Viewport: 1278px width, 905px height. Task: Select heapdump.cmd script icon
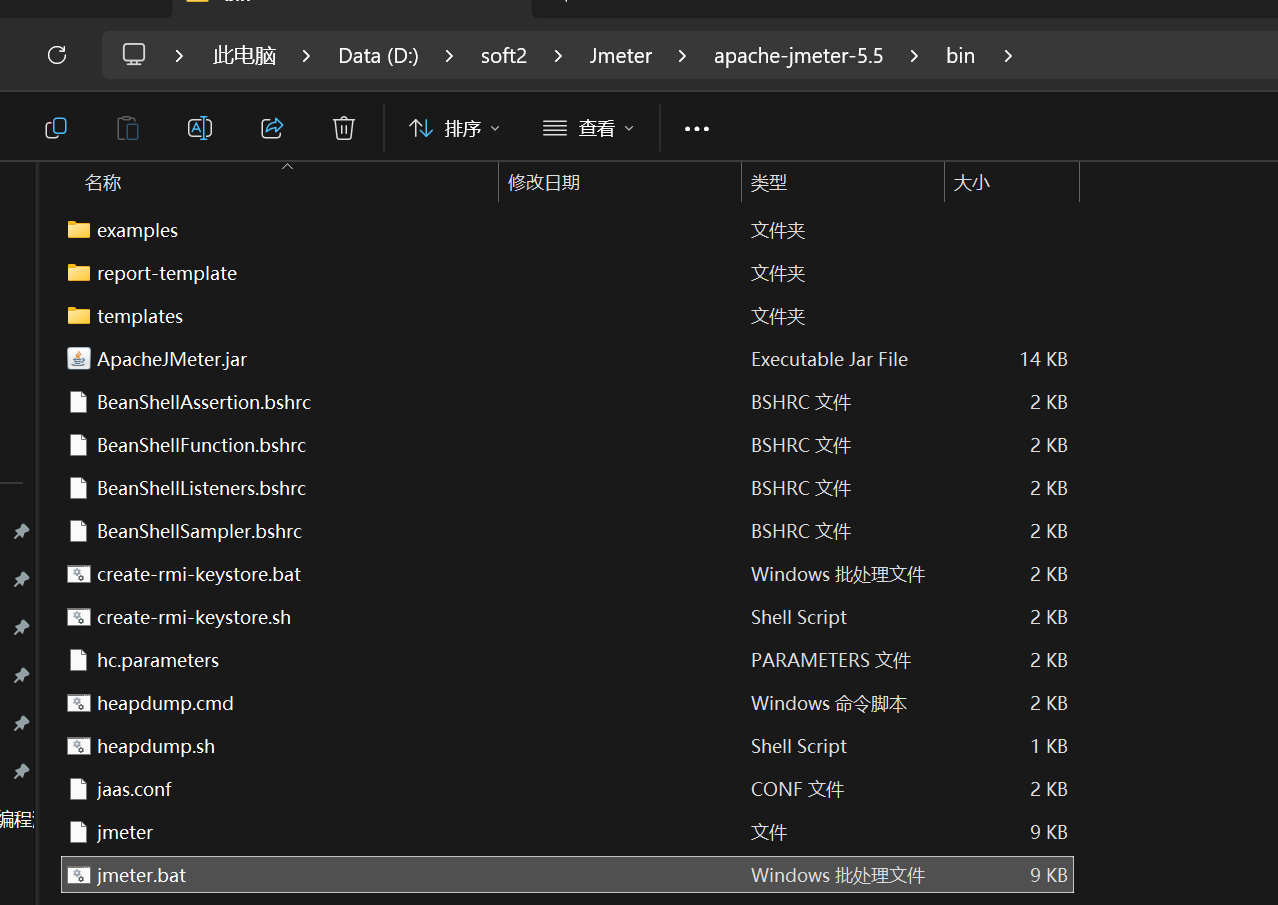(79, 703)
